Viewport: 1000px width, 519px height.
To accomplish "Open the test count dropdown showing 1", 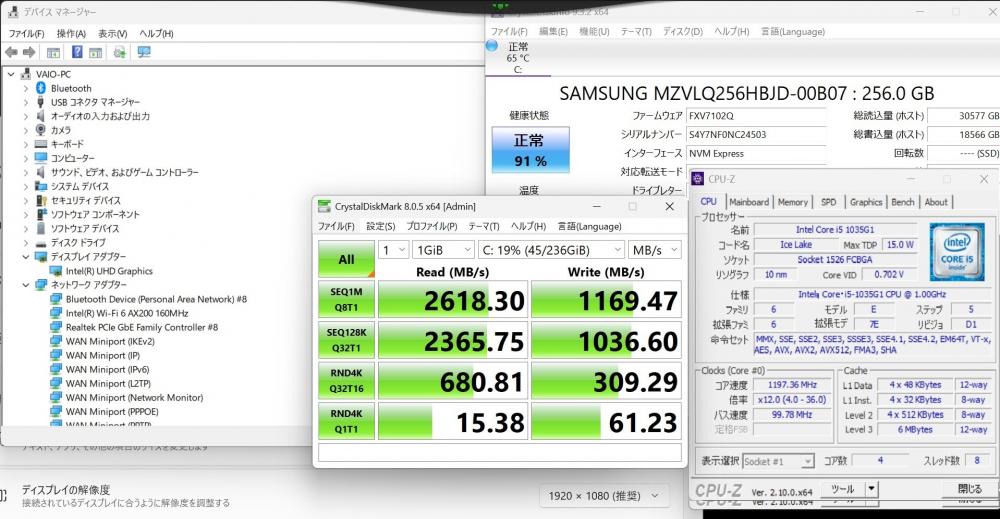I will 393,250.
